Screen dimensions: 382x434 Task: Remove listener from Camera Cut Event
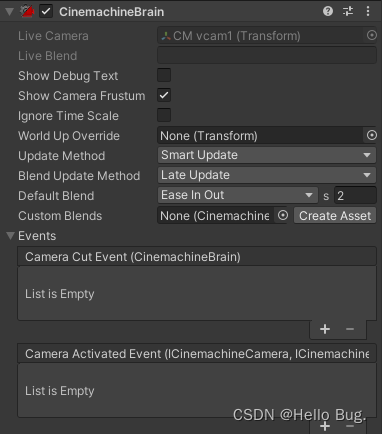pyautogui.click(x=350, y=329)
